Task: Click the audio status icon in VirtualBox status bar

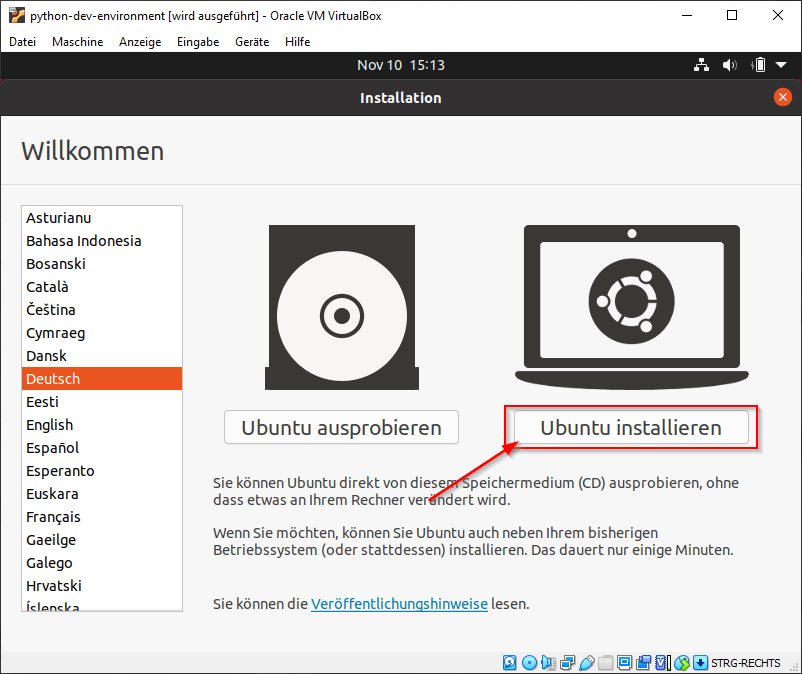Action: coord(548,662)
